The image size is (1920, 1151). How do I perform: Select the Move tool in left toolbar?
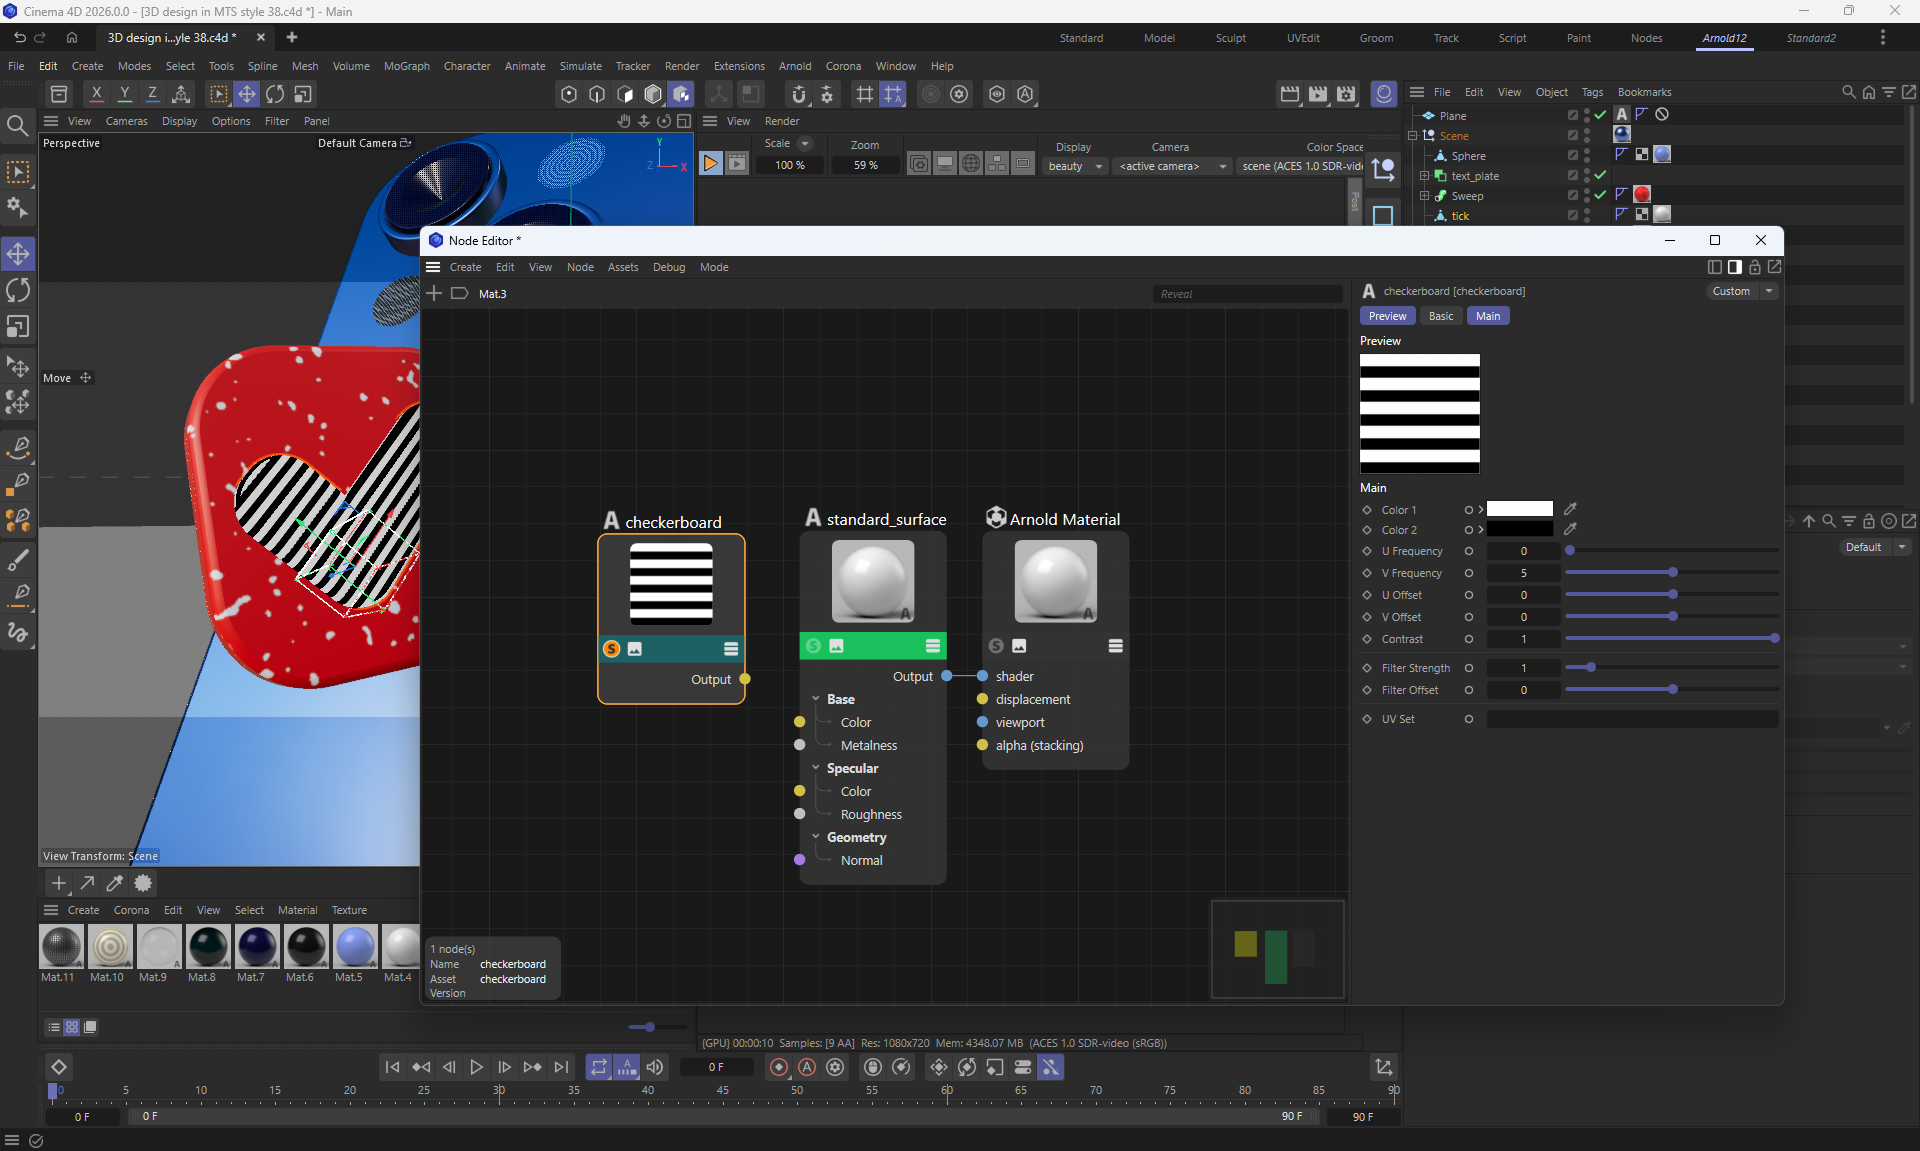[18, 254]
